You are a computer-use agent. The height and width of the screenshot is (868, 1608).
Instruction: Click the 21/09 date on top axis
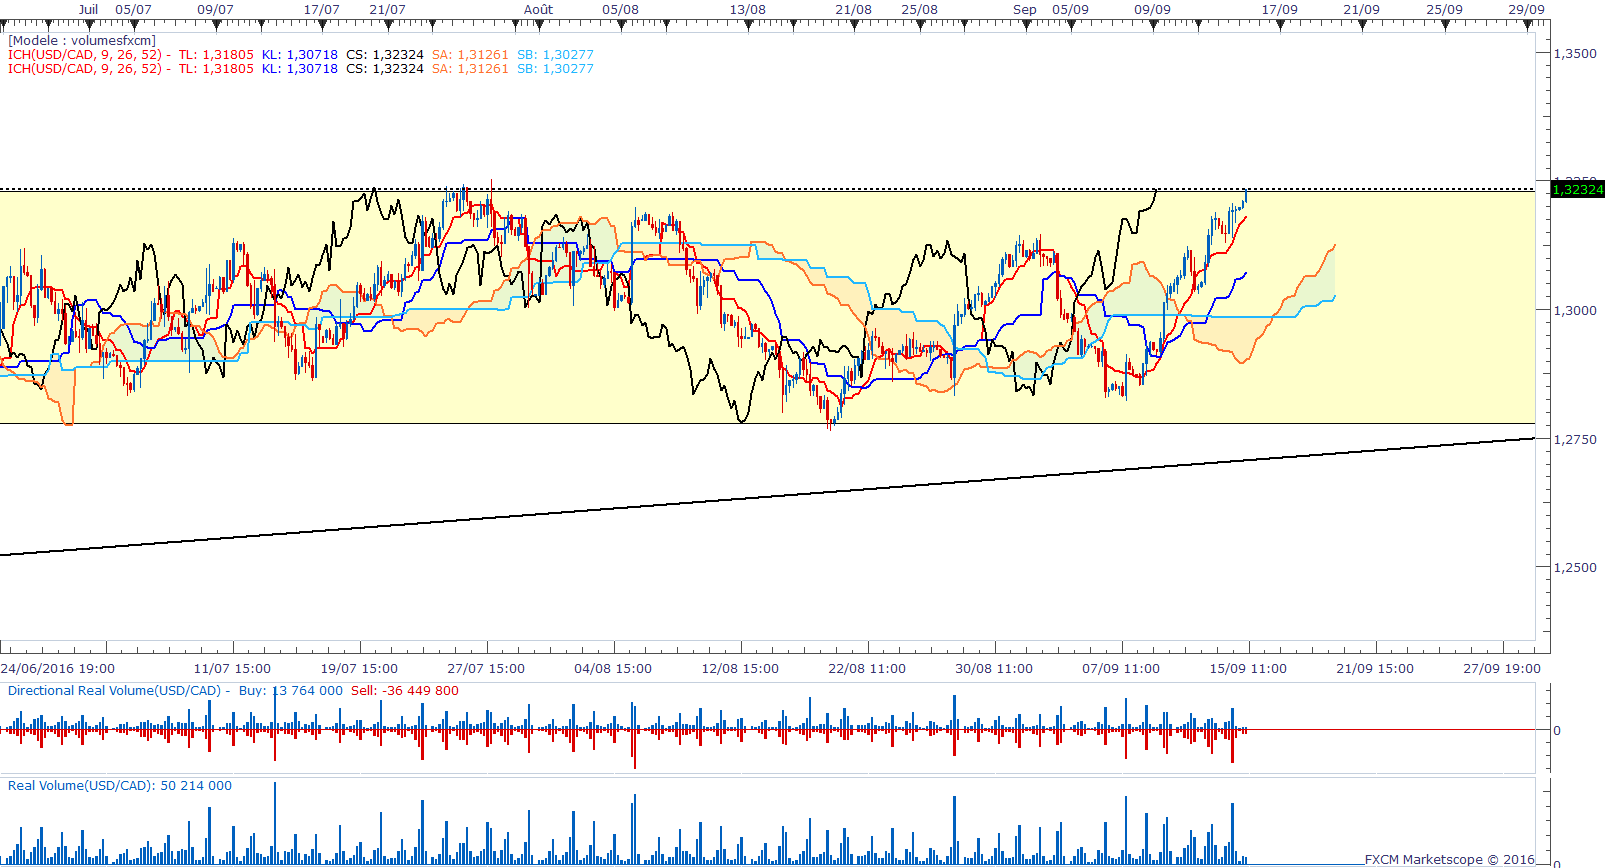pos(1361,9)
